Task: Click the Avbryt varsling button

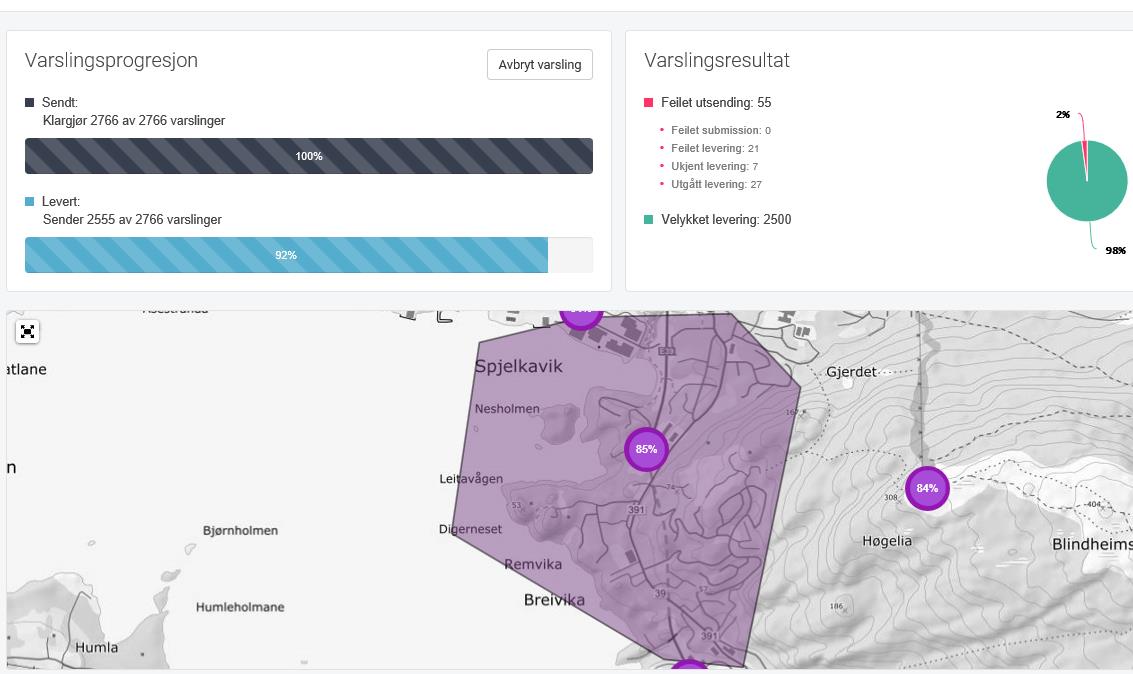Action: point(540,64)
